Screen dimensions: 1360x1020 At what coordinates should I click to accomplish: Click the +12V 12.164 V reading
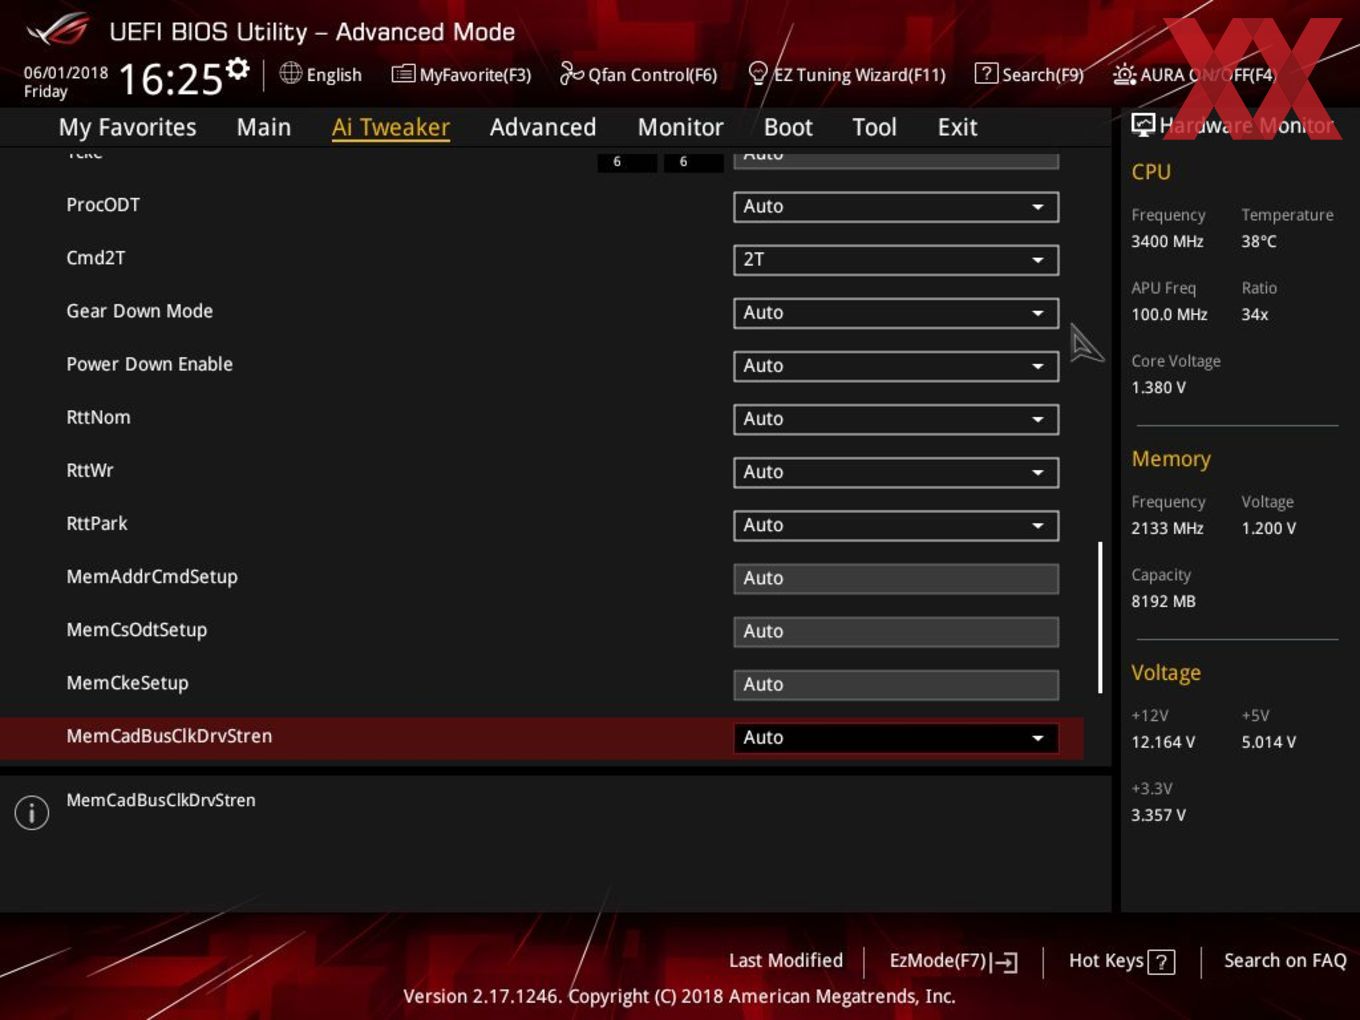point(1163,742)
